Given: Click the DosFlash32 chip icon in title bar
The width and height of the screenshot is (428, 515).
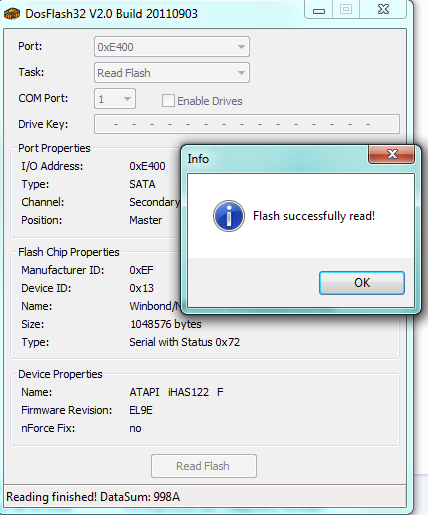Looking at the screenshot, I should [x=12, y=14].
